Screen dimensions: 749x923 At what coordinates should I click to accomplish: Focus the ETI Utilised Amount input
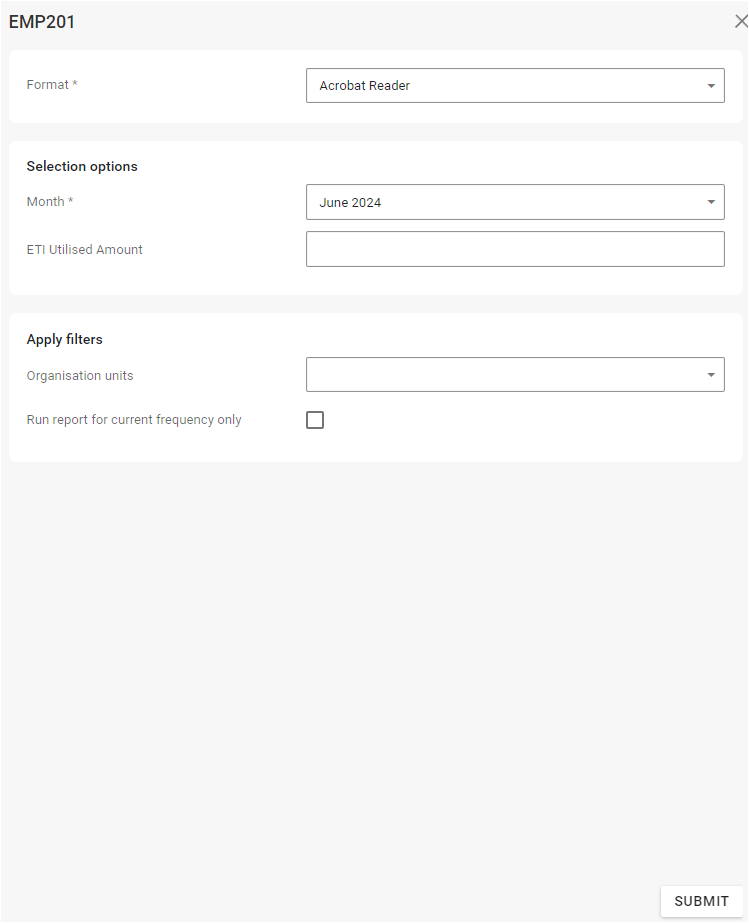[515, 249]
